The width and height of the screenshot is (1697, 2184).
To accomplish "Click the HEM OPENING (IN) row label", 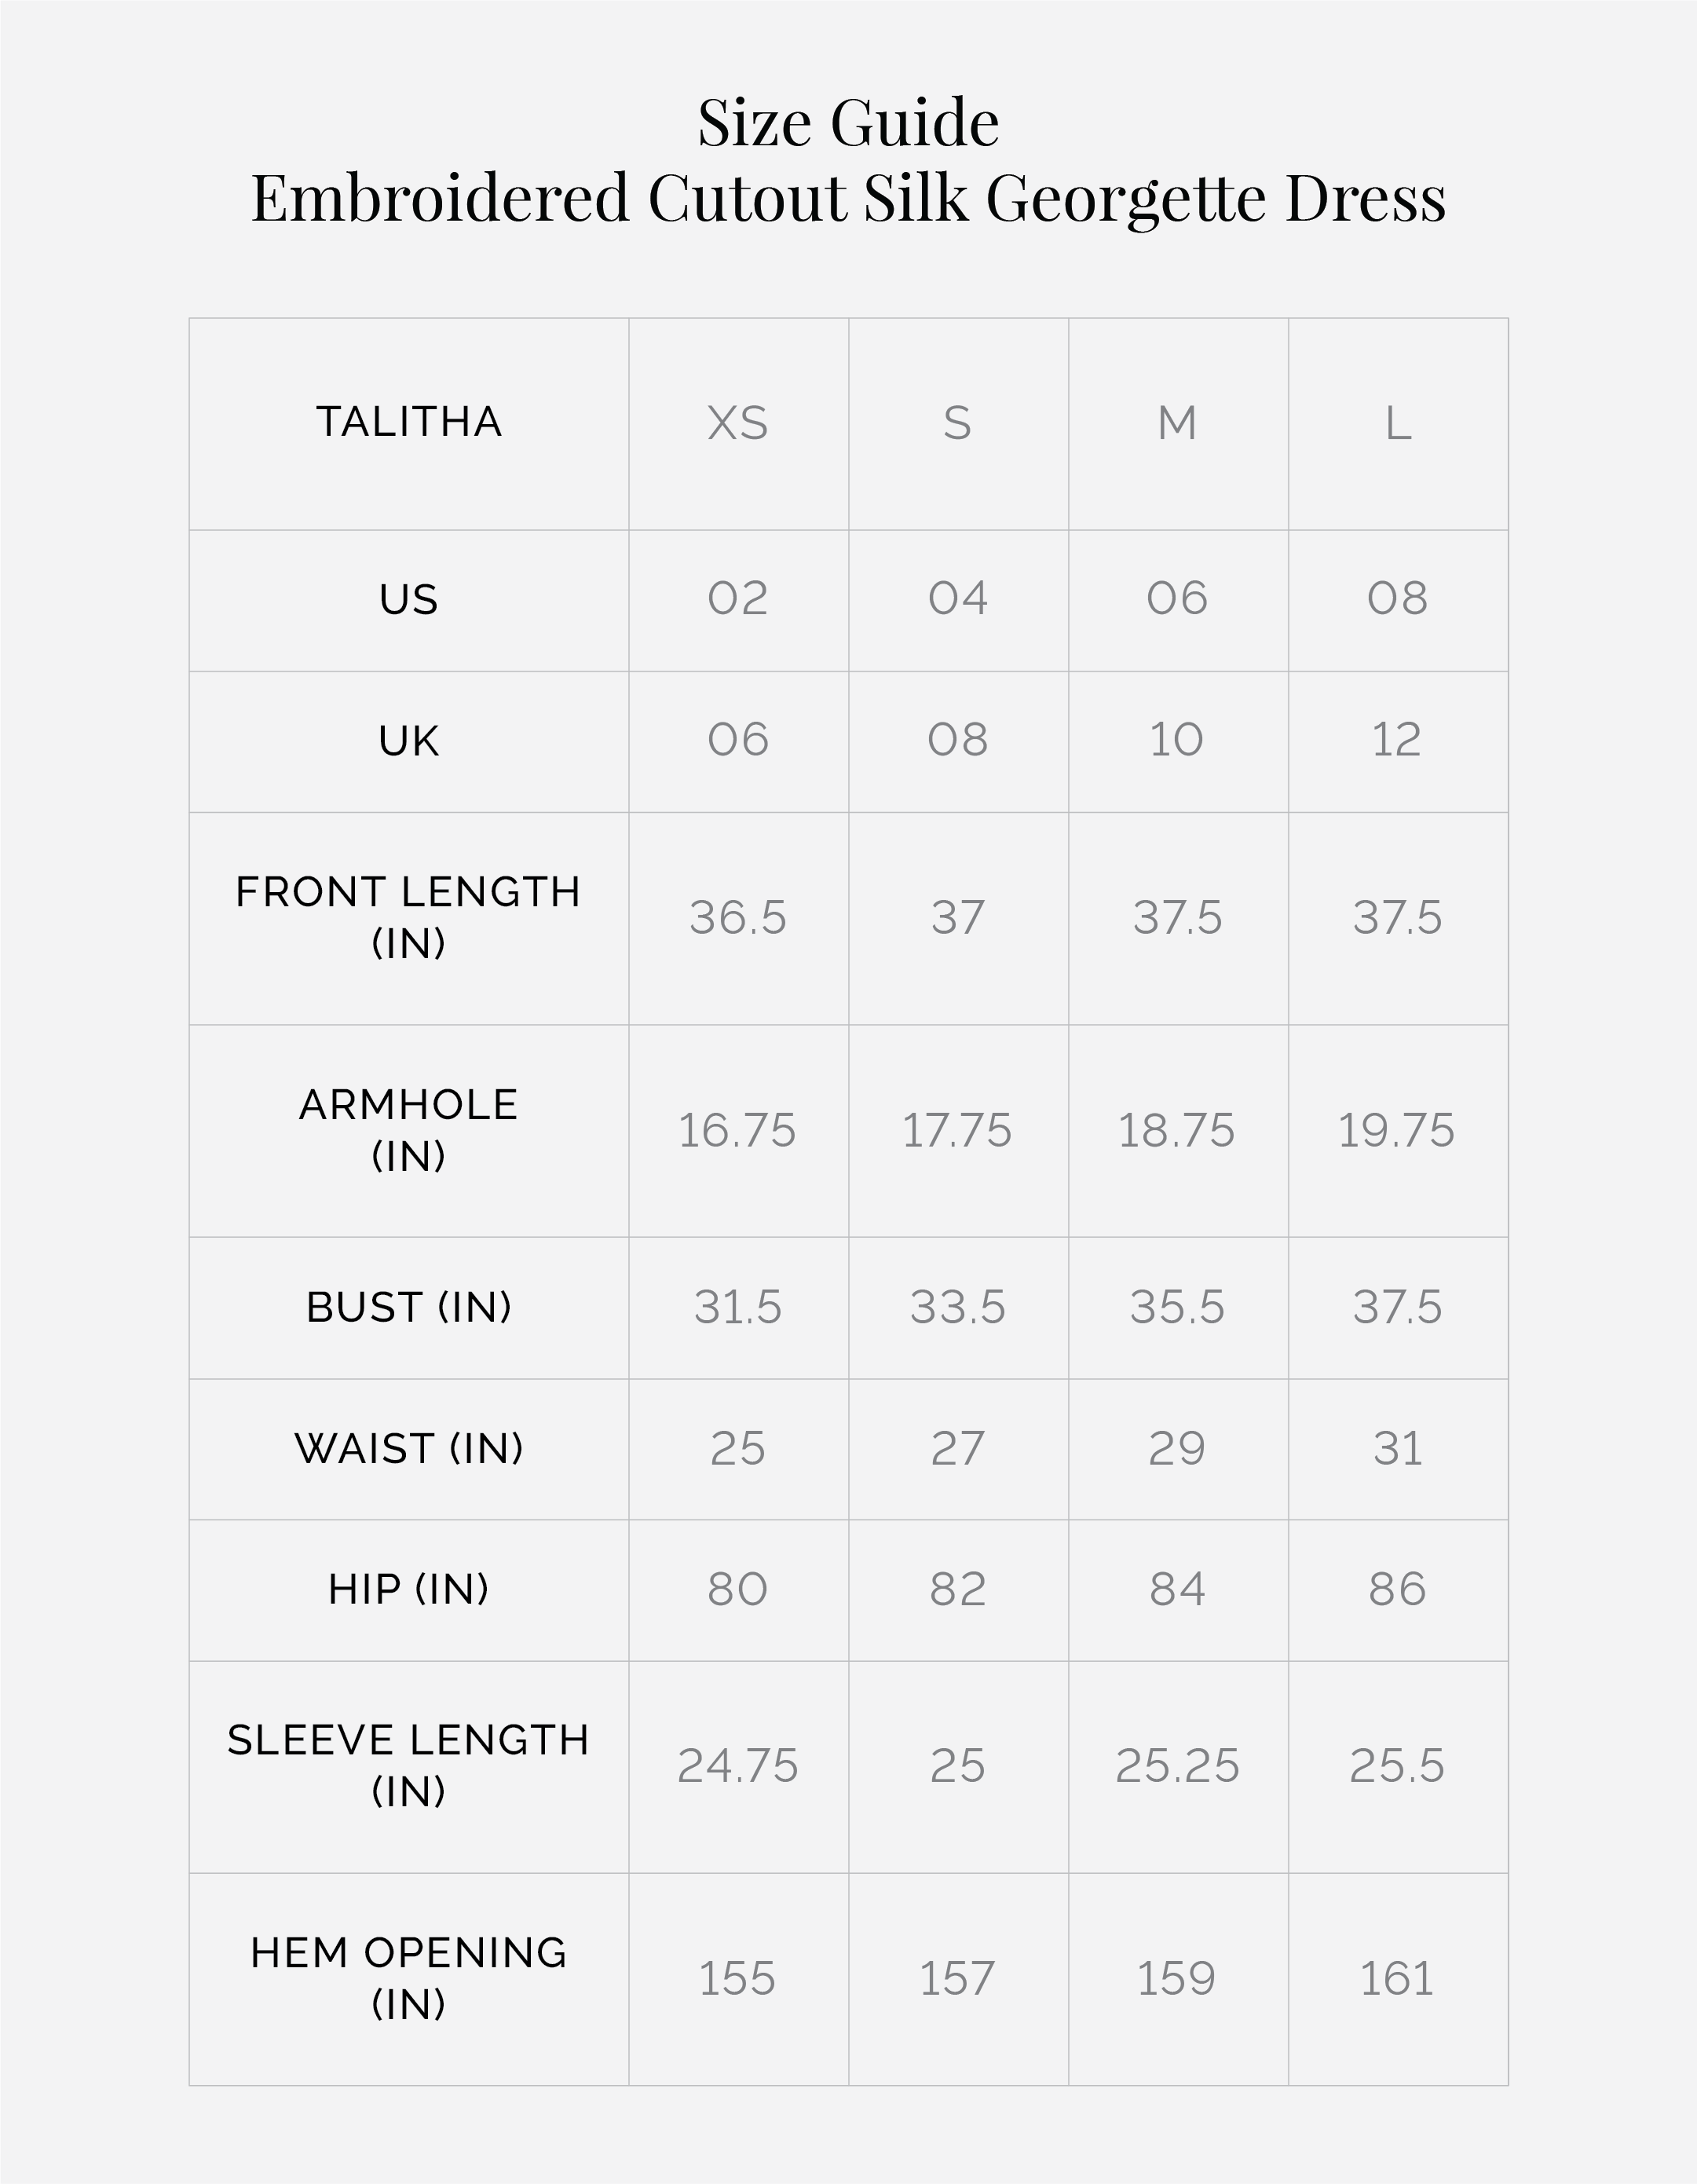I will click(x=409, y=1978).
